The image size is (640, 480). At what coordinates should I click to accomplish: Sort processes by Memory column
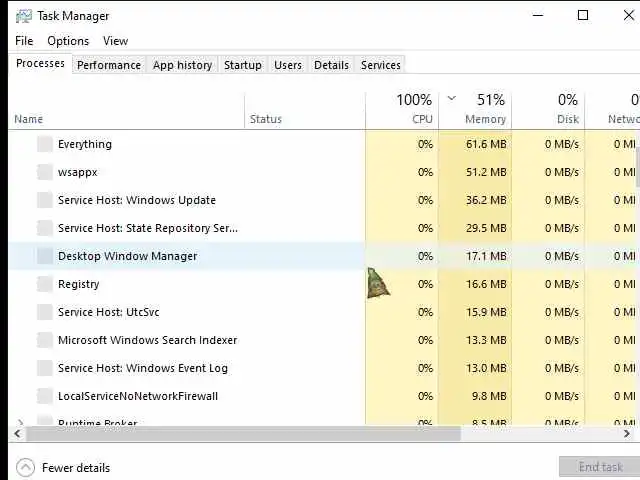point(475,110)
